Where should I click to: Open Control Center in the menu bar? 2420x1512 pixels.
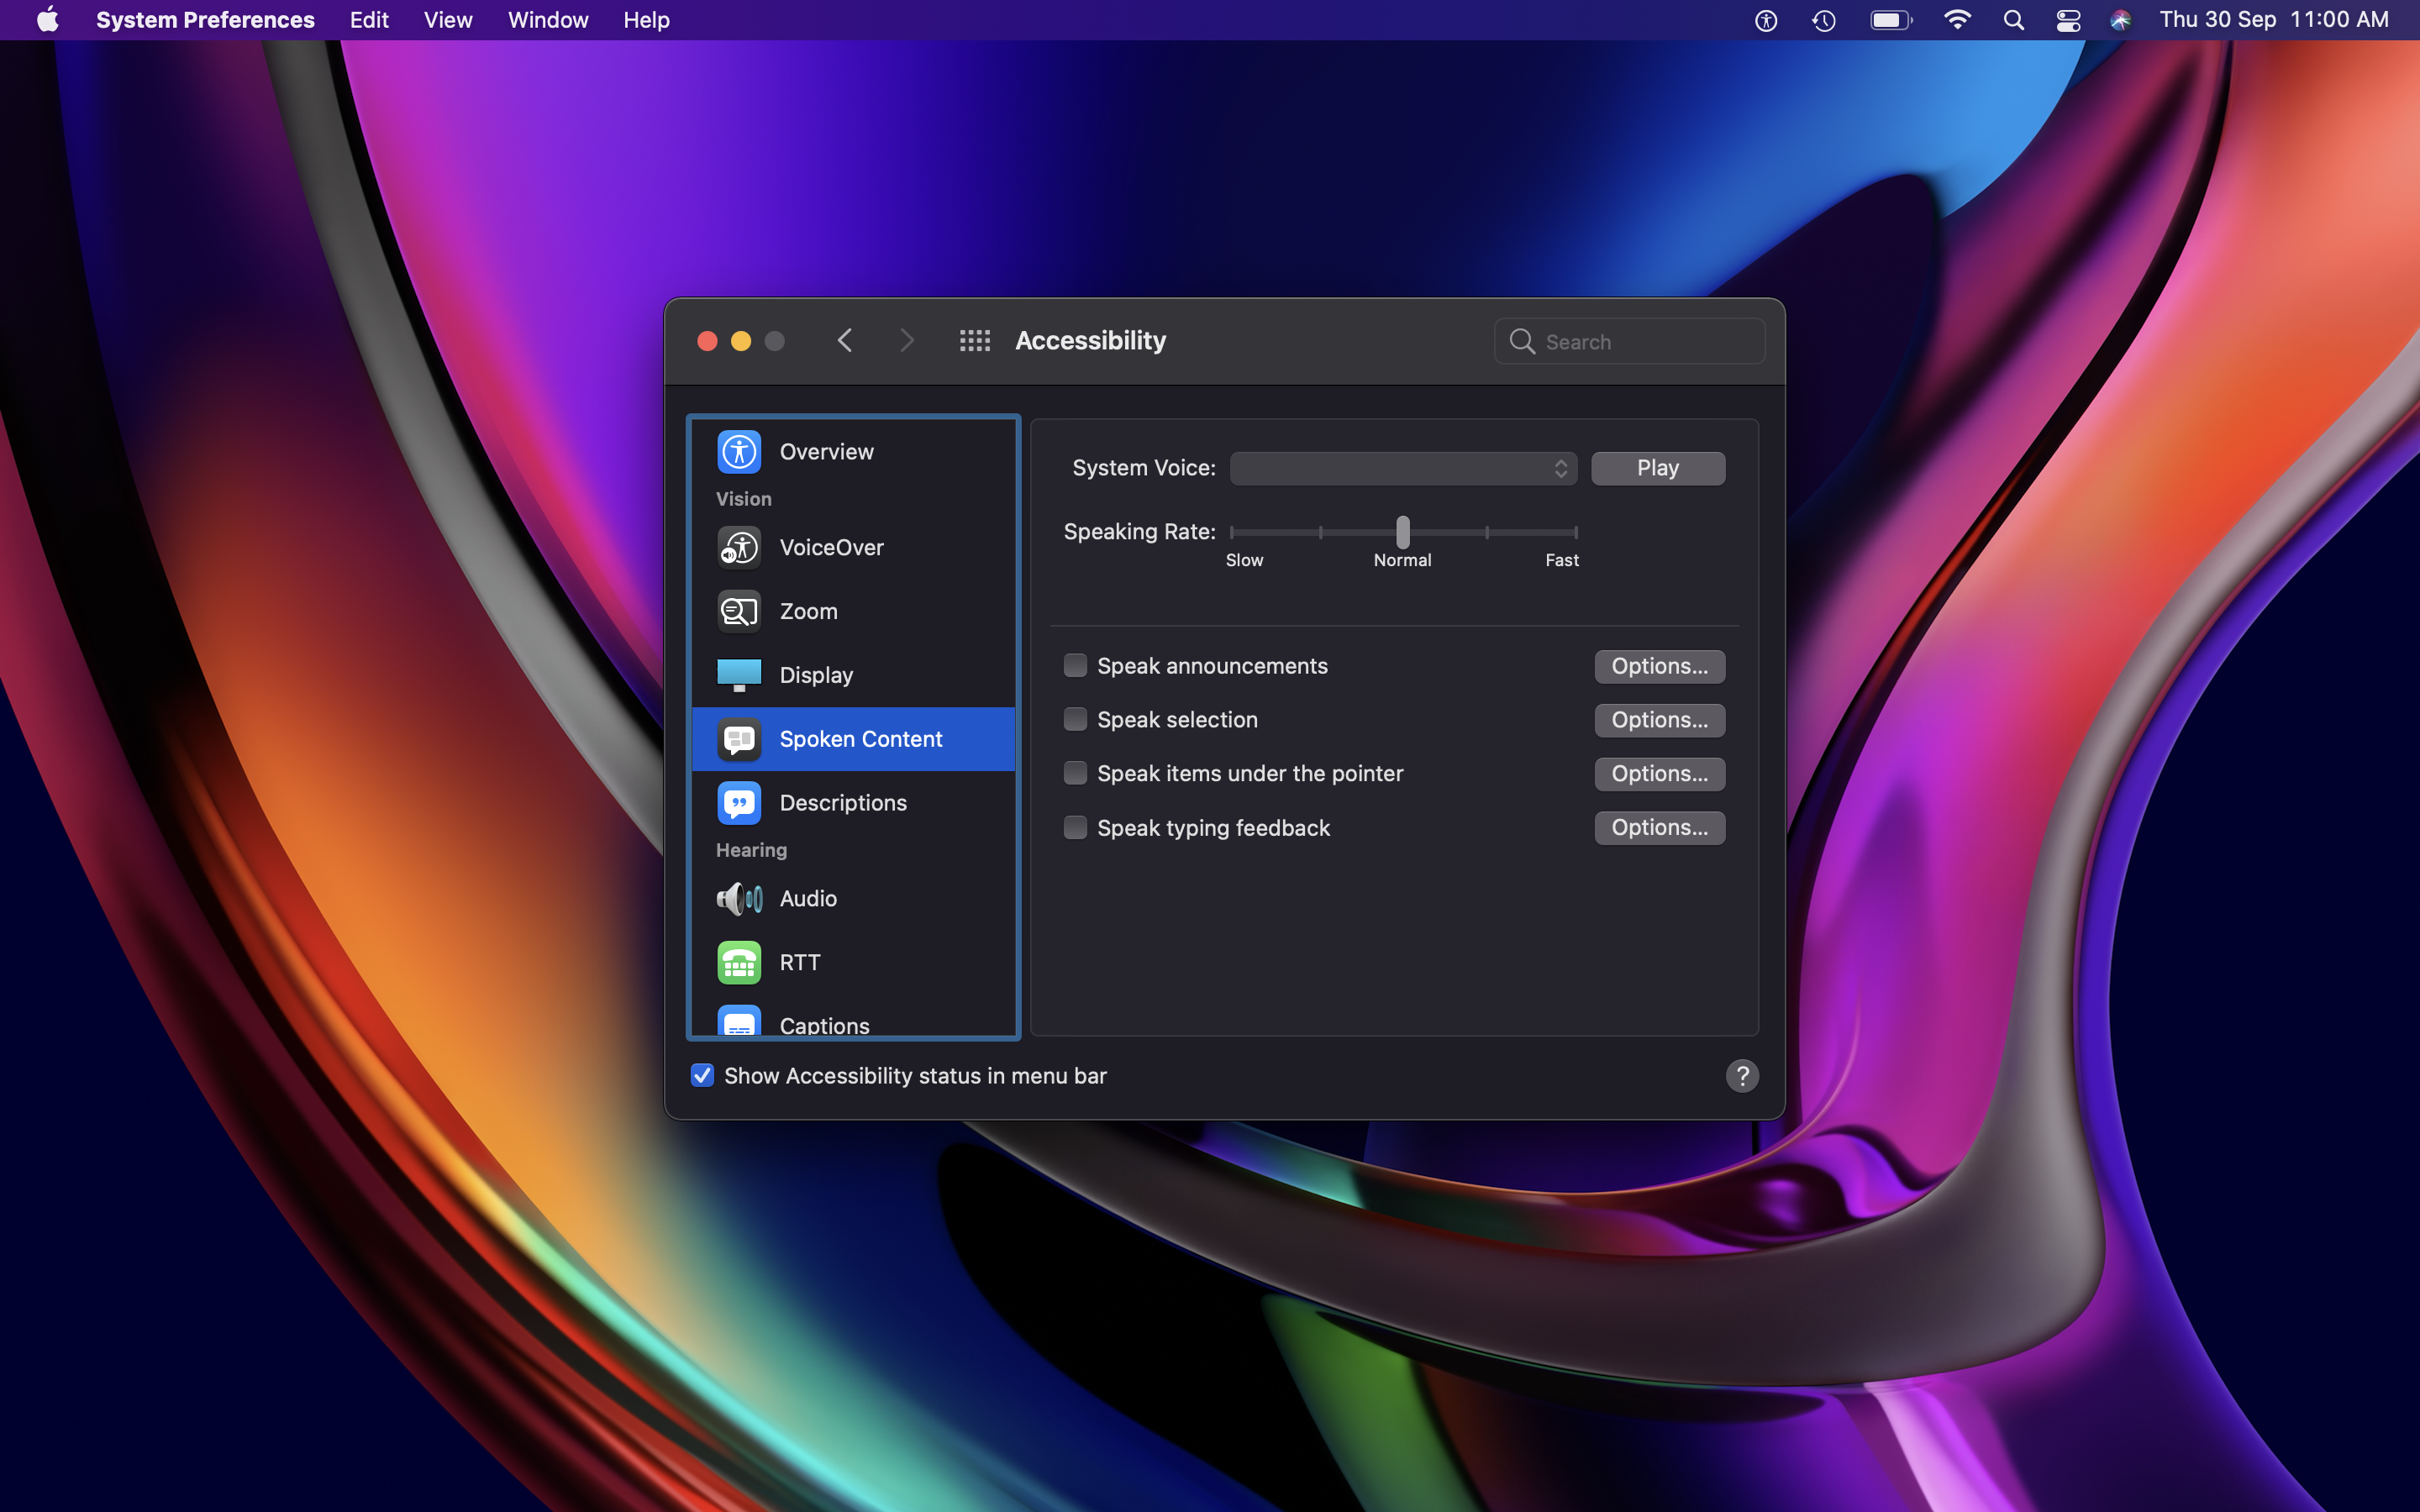(2068, 20)
